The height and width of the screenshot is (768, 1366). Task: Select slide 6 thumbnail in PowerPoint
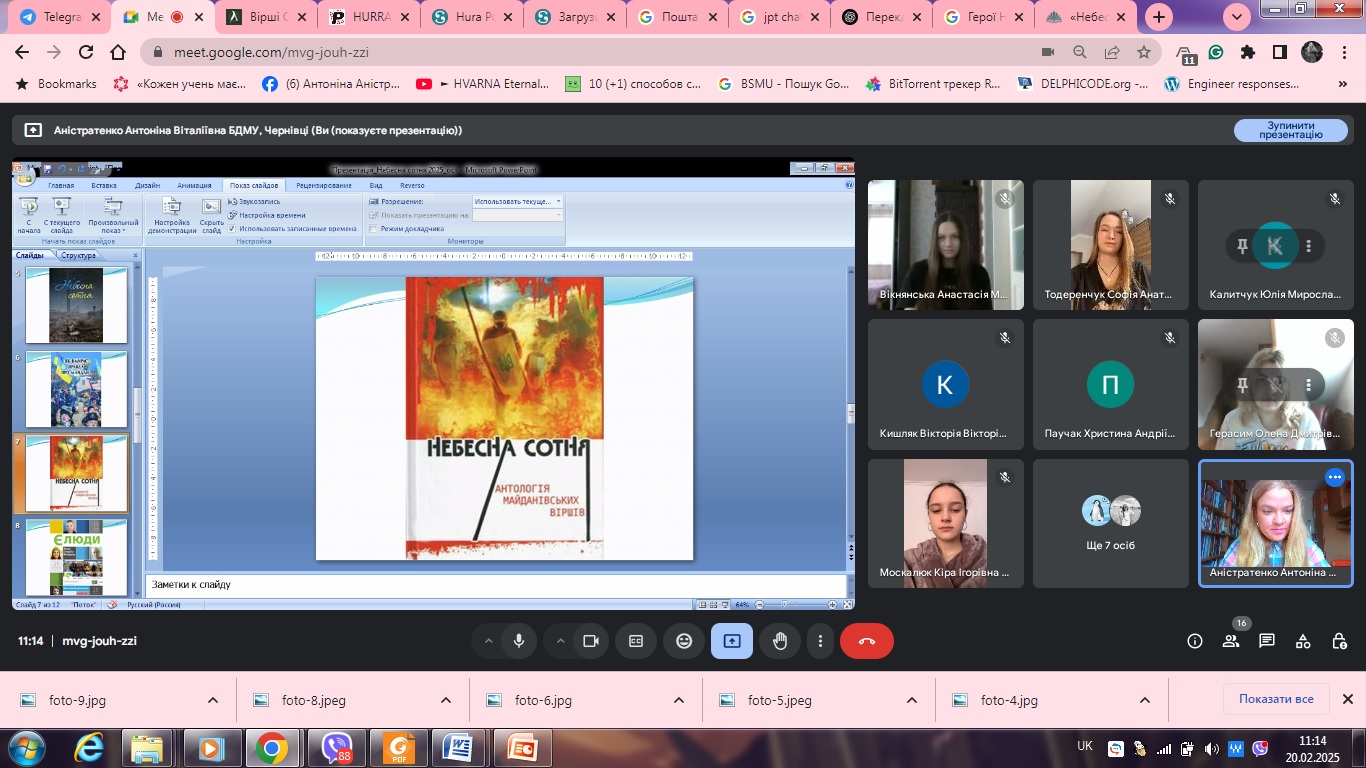[x=76, y=390]
